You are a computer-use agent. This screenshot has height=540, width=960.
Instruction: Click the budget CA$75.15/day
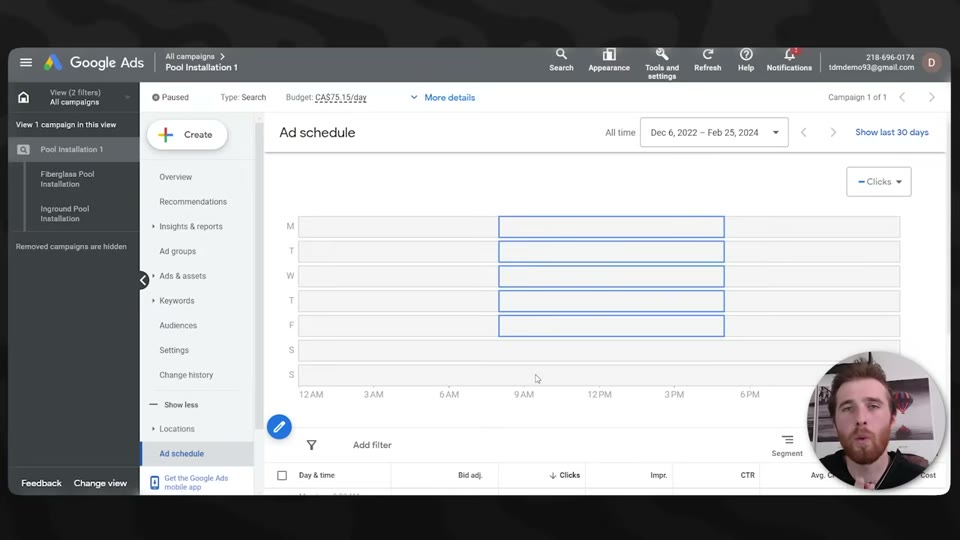pos(340,97)
